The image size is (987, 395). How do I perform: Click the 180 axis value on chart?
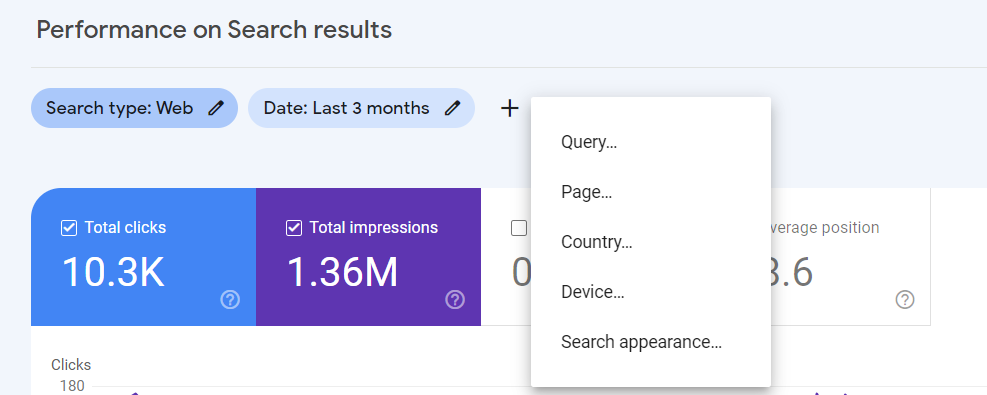(x=72, y=386)
